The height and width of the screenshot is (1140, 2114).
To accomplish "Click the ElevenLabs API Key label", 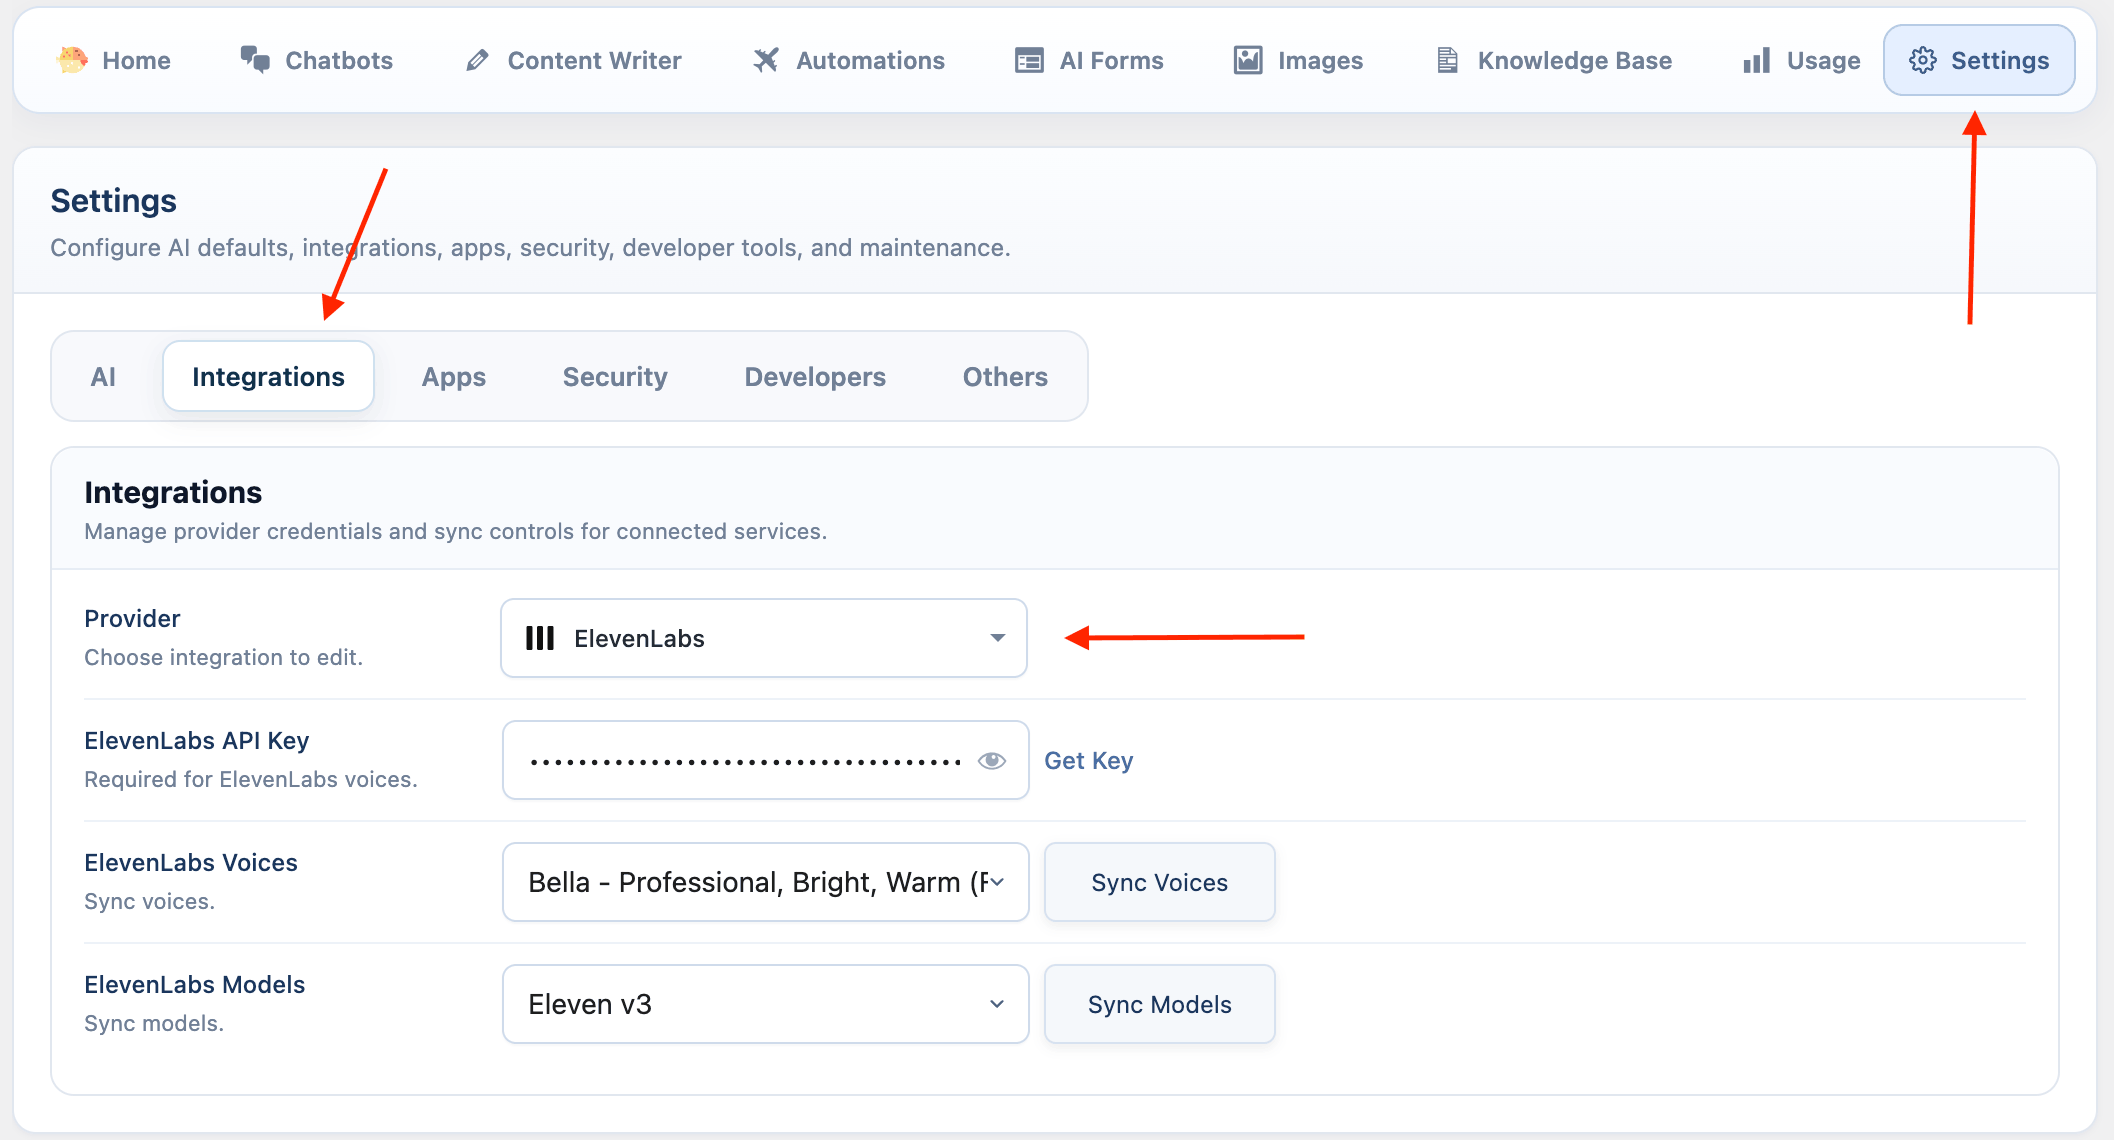I will point(197,741).
